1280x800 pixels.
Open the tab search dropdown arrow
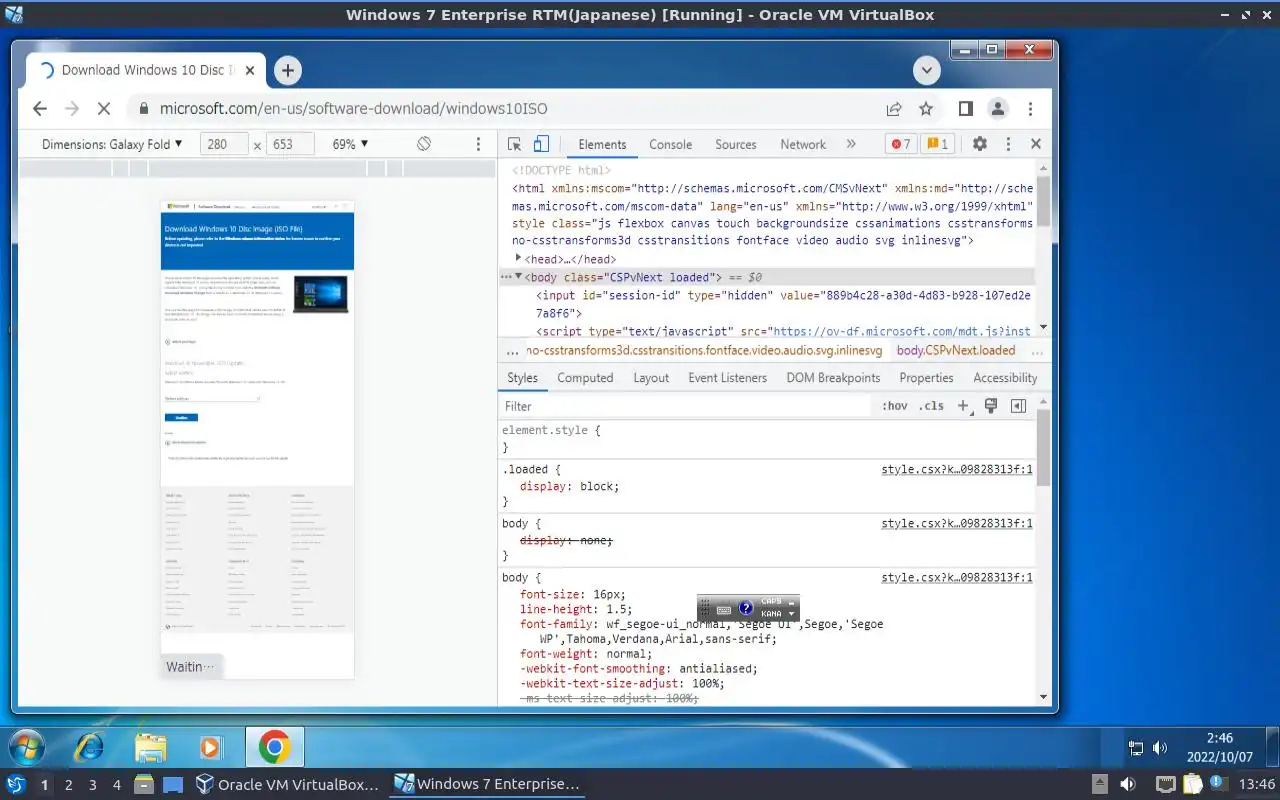pyautogui.click(x=927, y=70)
